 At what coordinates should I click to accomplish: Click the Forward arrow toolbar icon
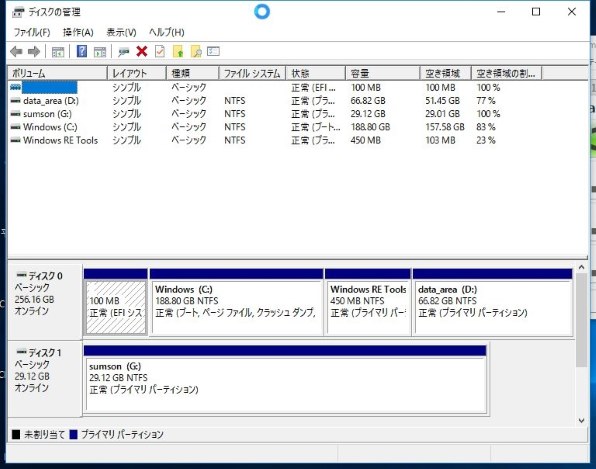click(x=34, y=51)
